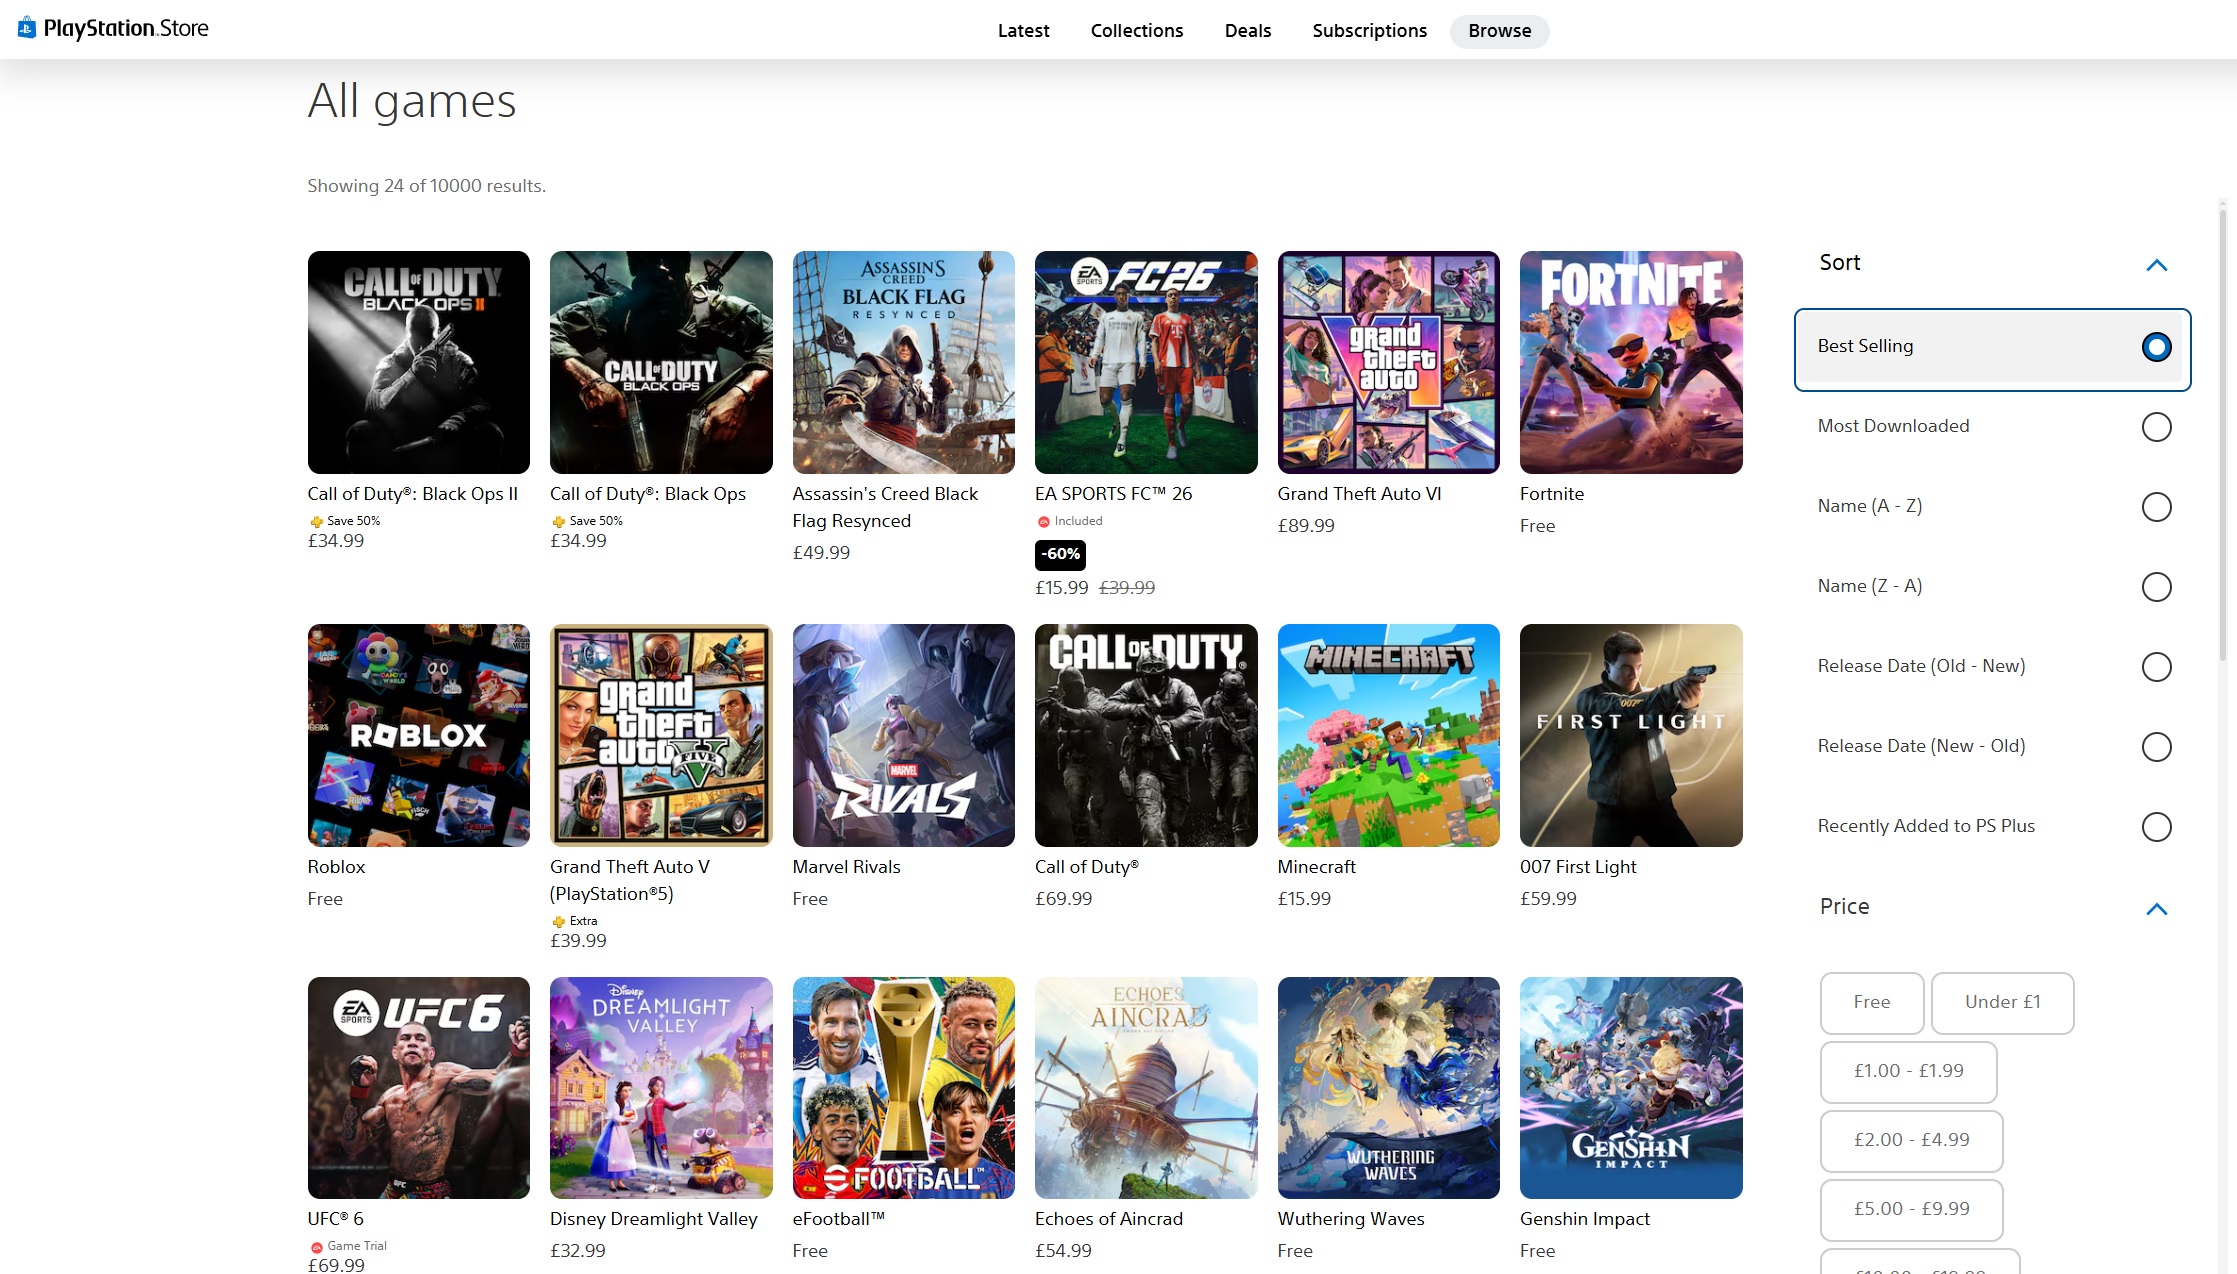Open the Marvel Rivals title link

coord(846,867)
